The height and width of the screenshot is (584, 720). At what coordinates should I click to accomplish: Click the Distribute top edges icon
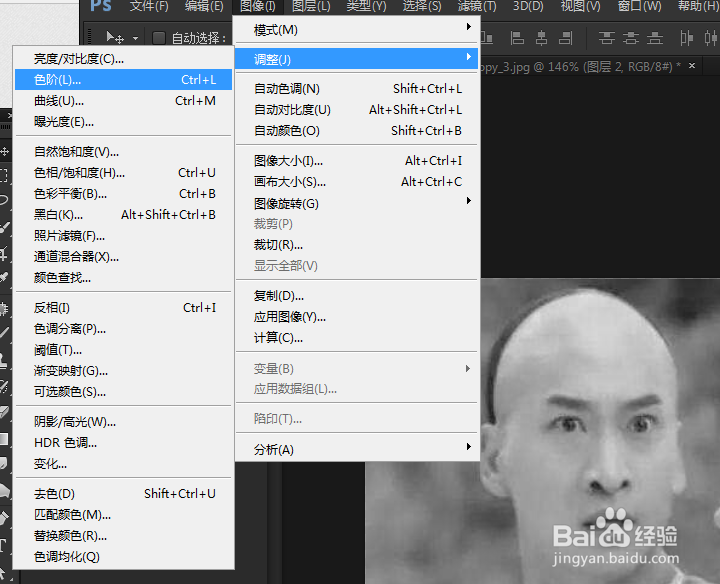[607, 38]
